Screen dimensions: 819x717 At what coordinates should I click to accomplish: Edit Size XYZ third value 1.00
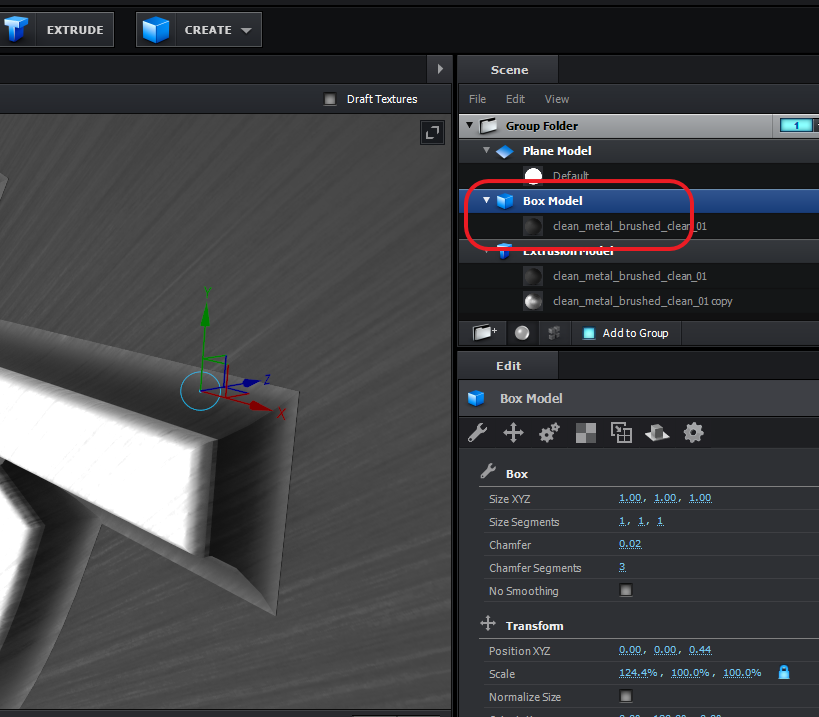700,498
